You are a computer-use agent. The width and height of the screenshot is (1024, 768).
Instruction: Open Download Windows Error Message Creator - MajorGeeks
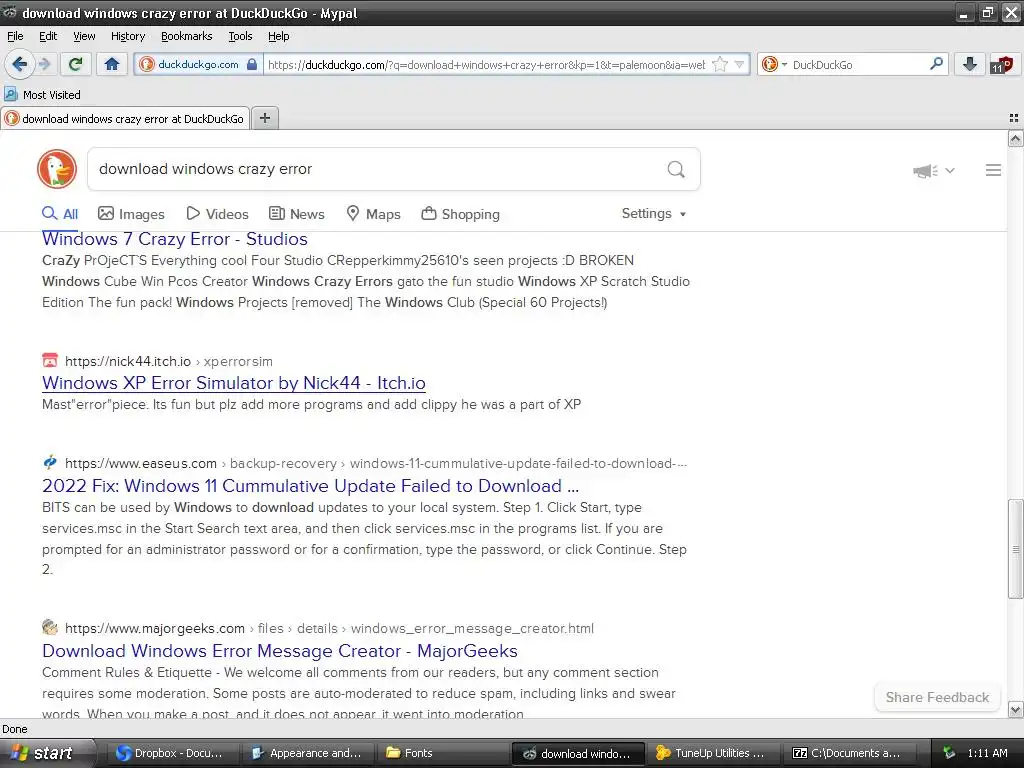point(280,651)
